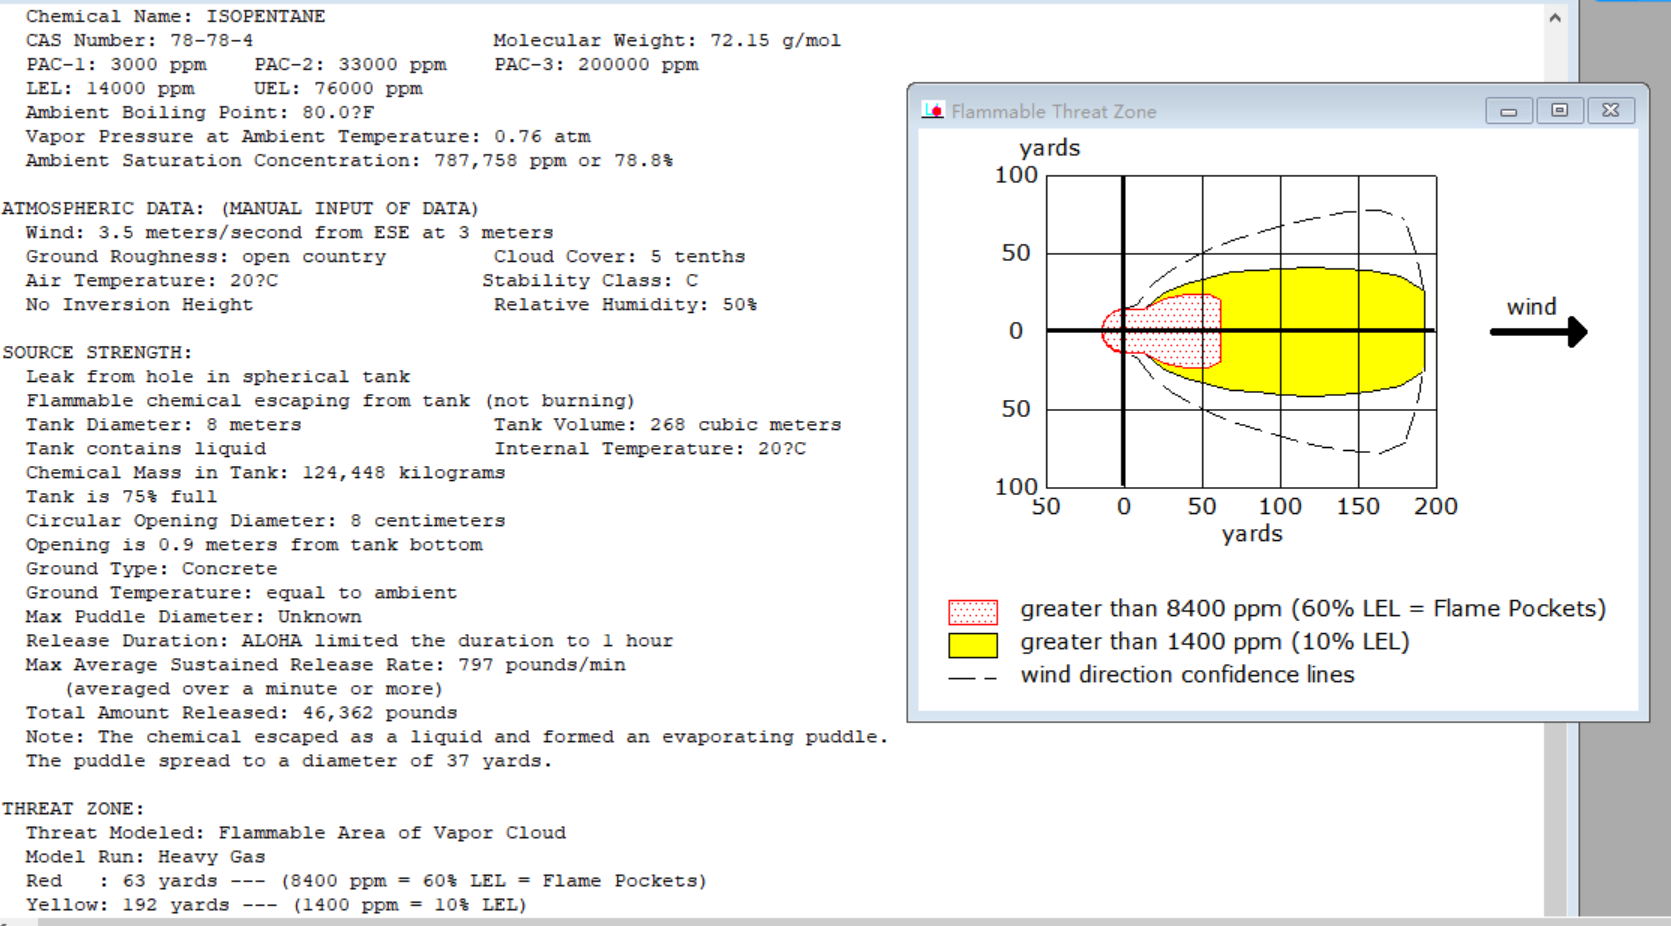The image size is (1671, 926).
Task: Click the red dotted 60% LEL legend swatch
Action: pos(973,611)
